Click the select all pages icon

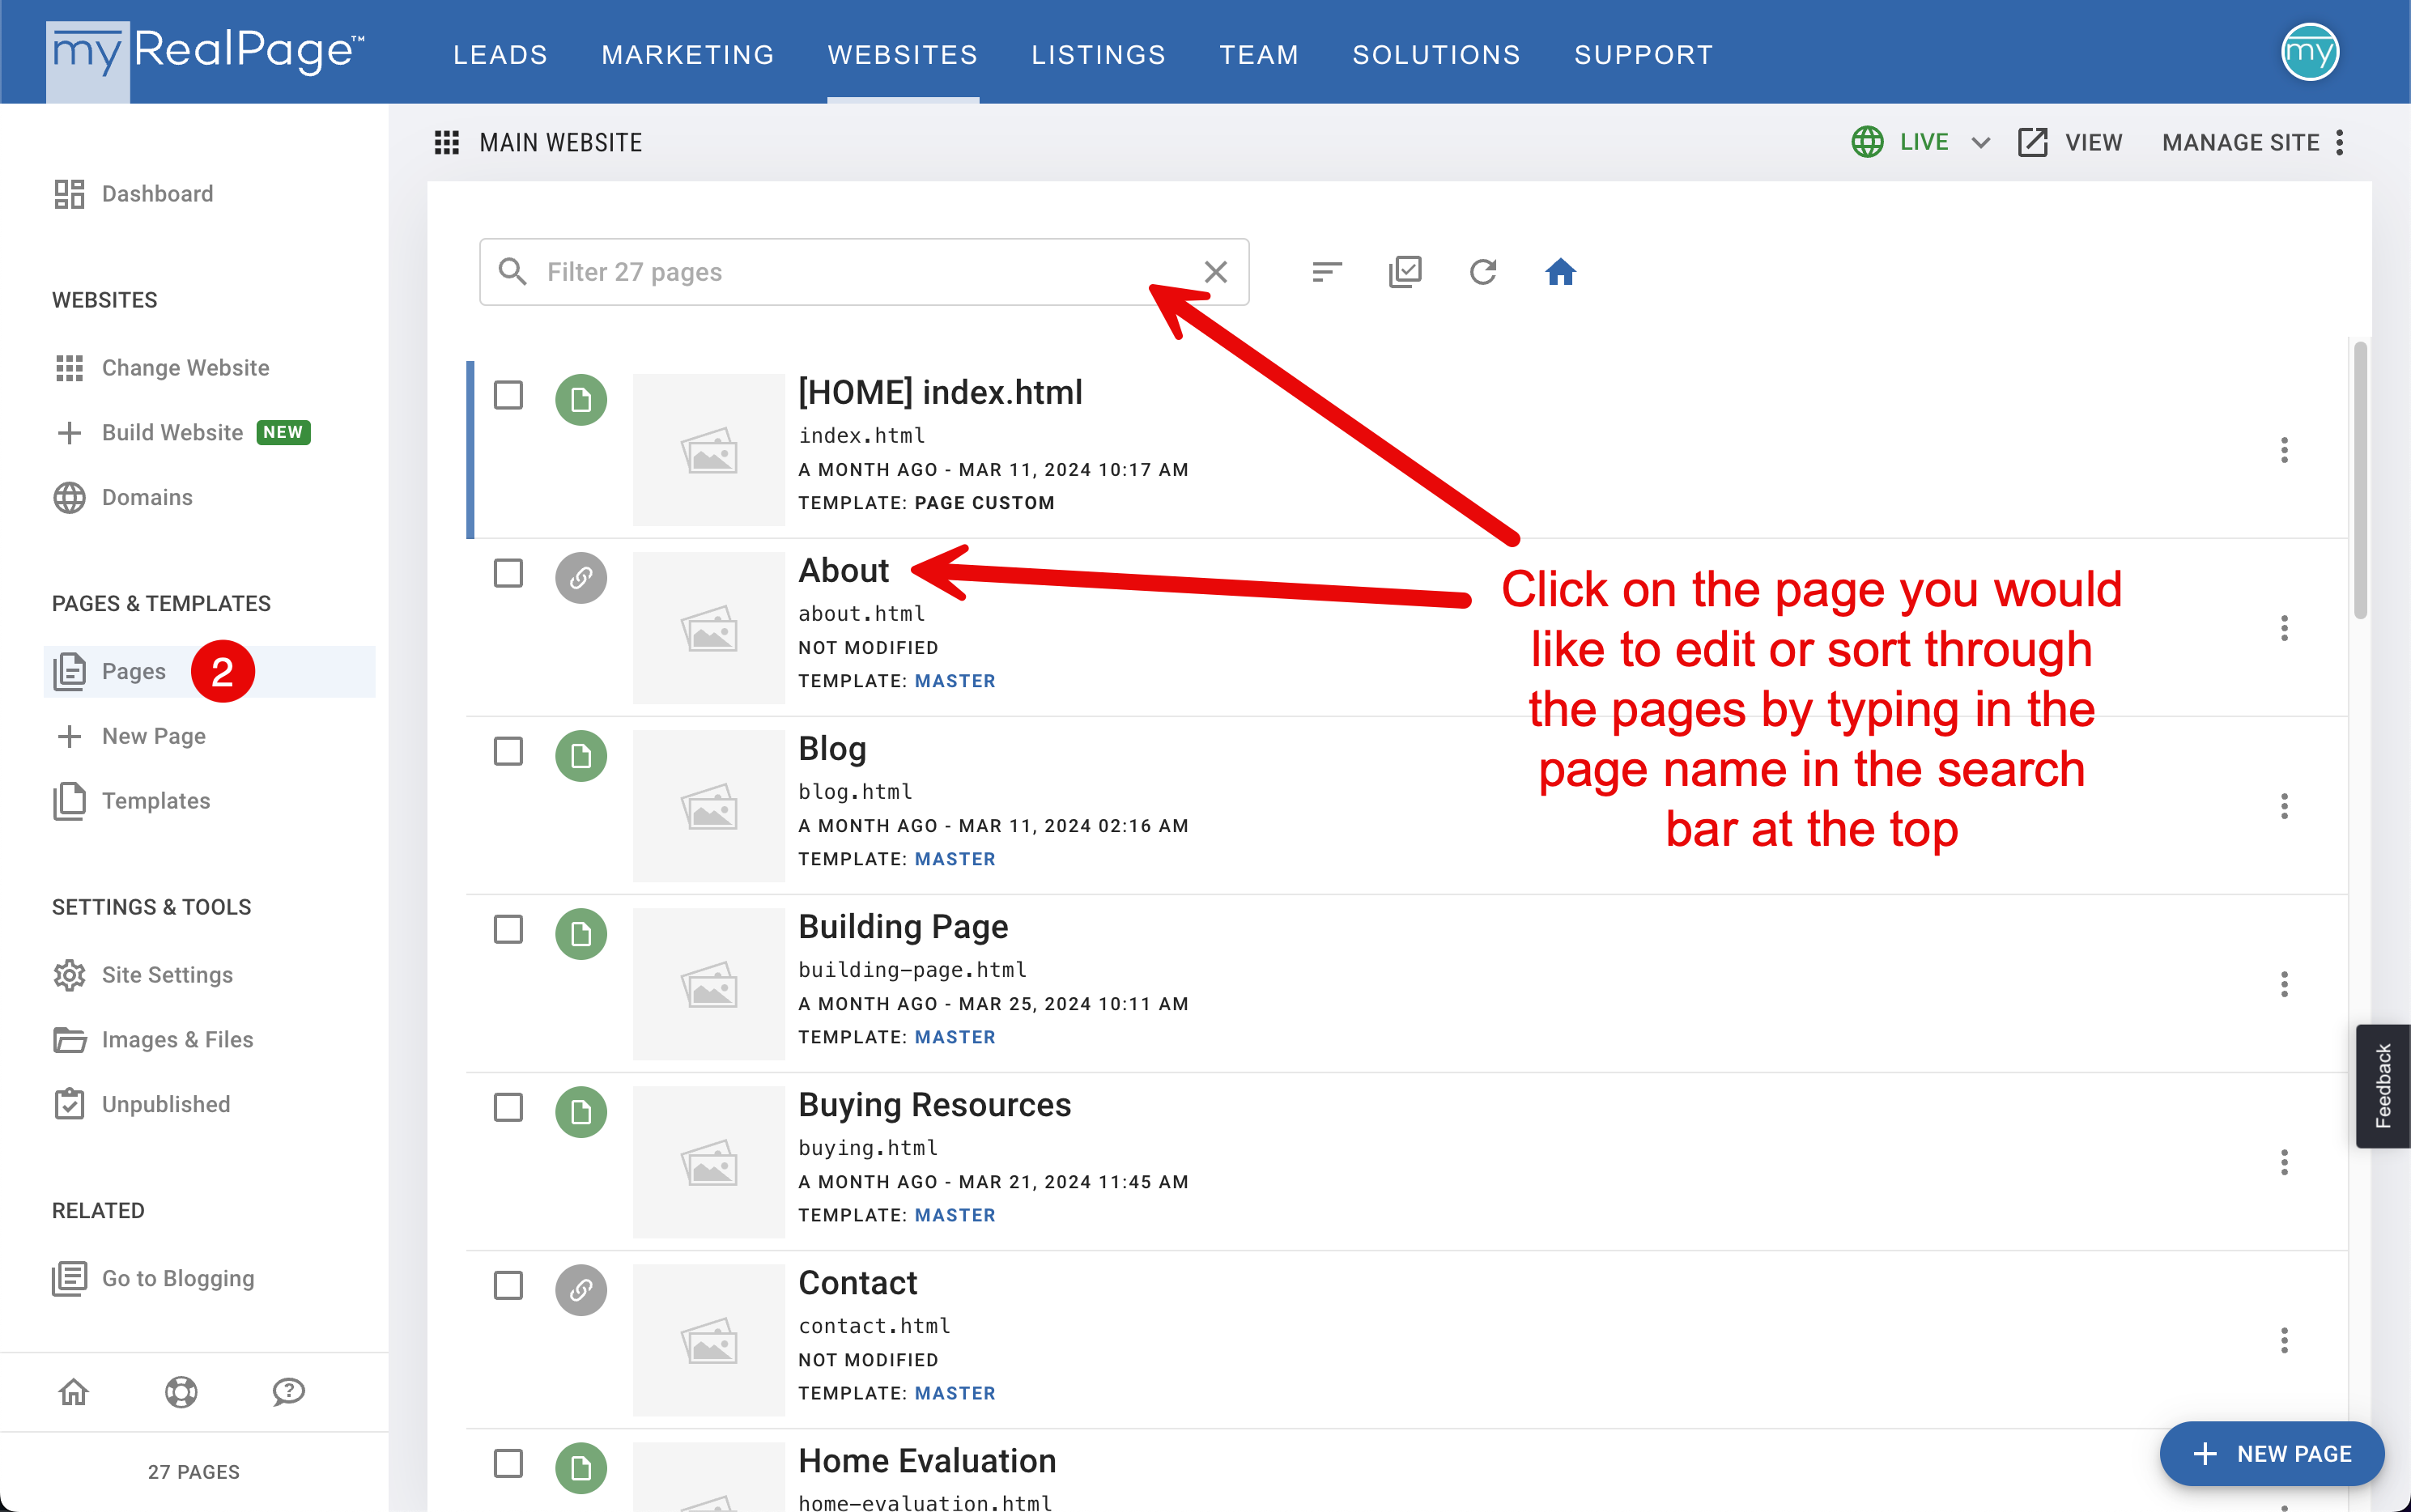[x=1404, y=272]
